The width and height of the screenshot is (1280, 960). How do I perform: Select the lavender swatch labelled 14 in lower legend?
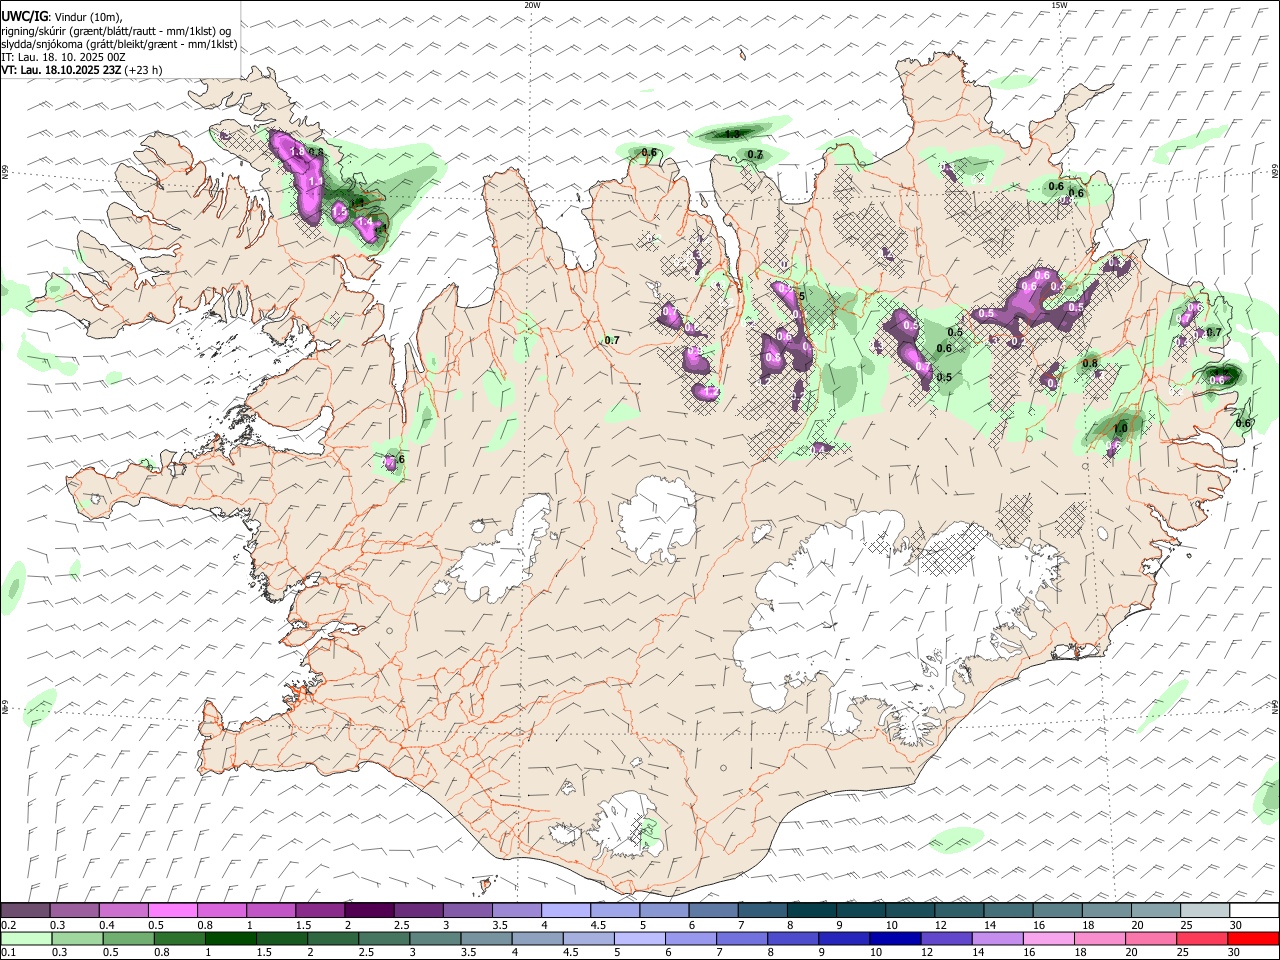(x=996, y=939)
